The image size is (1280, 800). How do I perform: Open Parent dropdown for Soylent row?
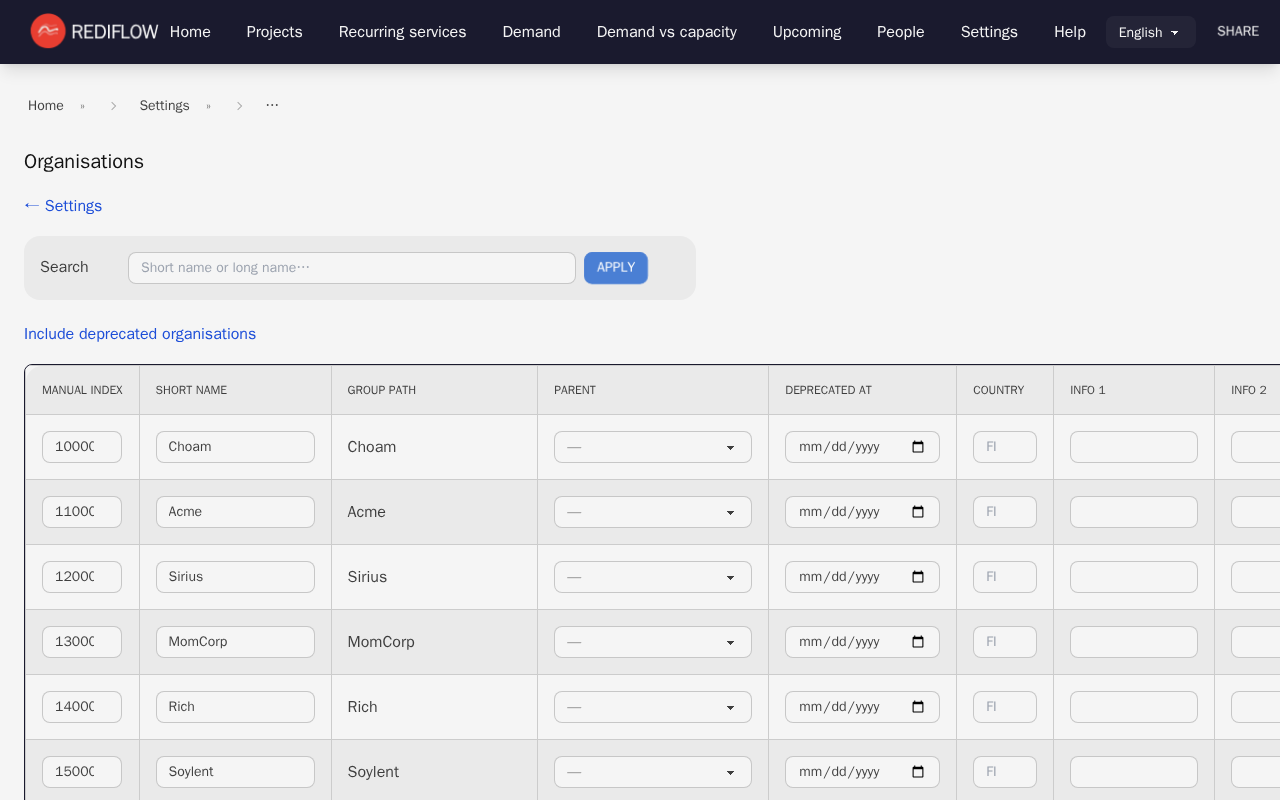click(652, 772)
